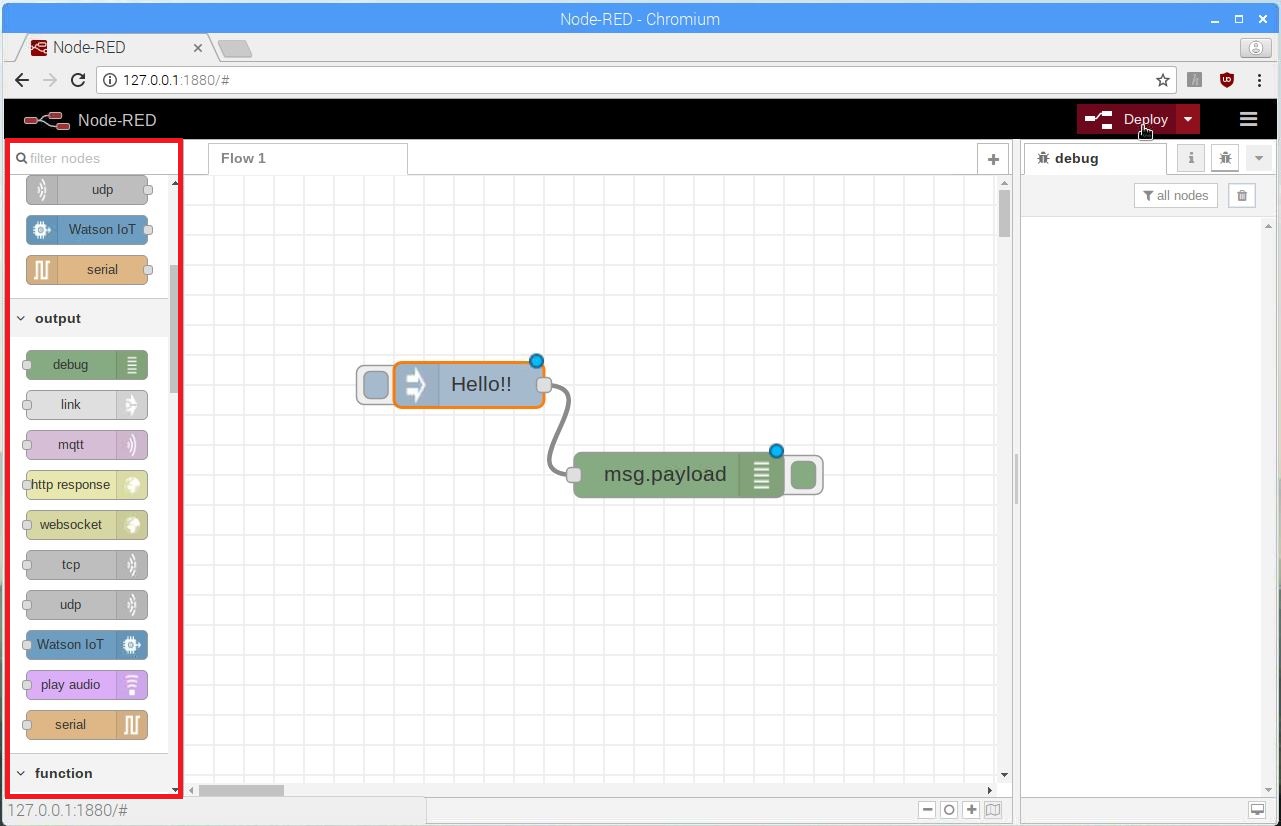Screen dimensions: 1281x826
Task: Open the Node-RED hamburger main menu
Action: (1248, 119)
